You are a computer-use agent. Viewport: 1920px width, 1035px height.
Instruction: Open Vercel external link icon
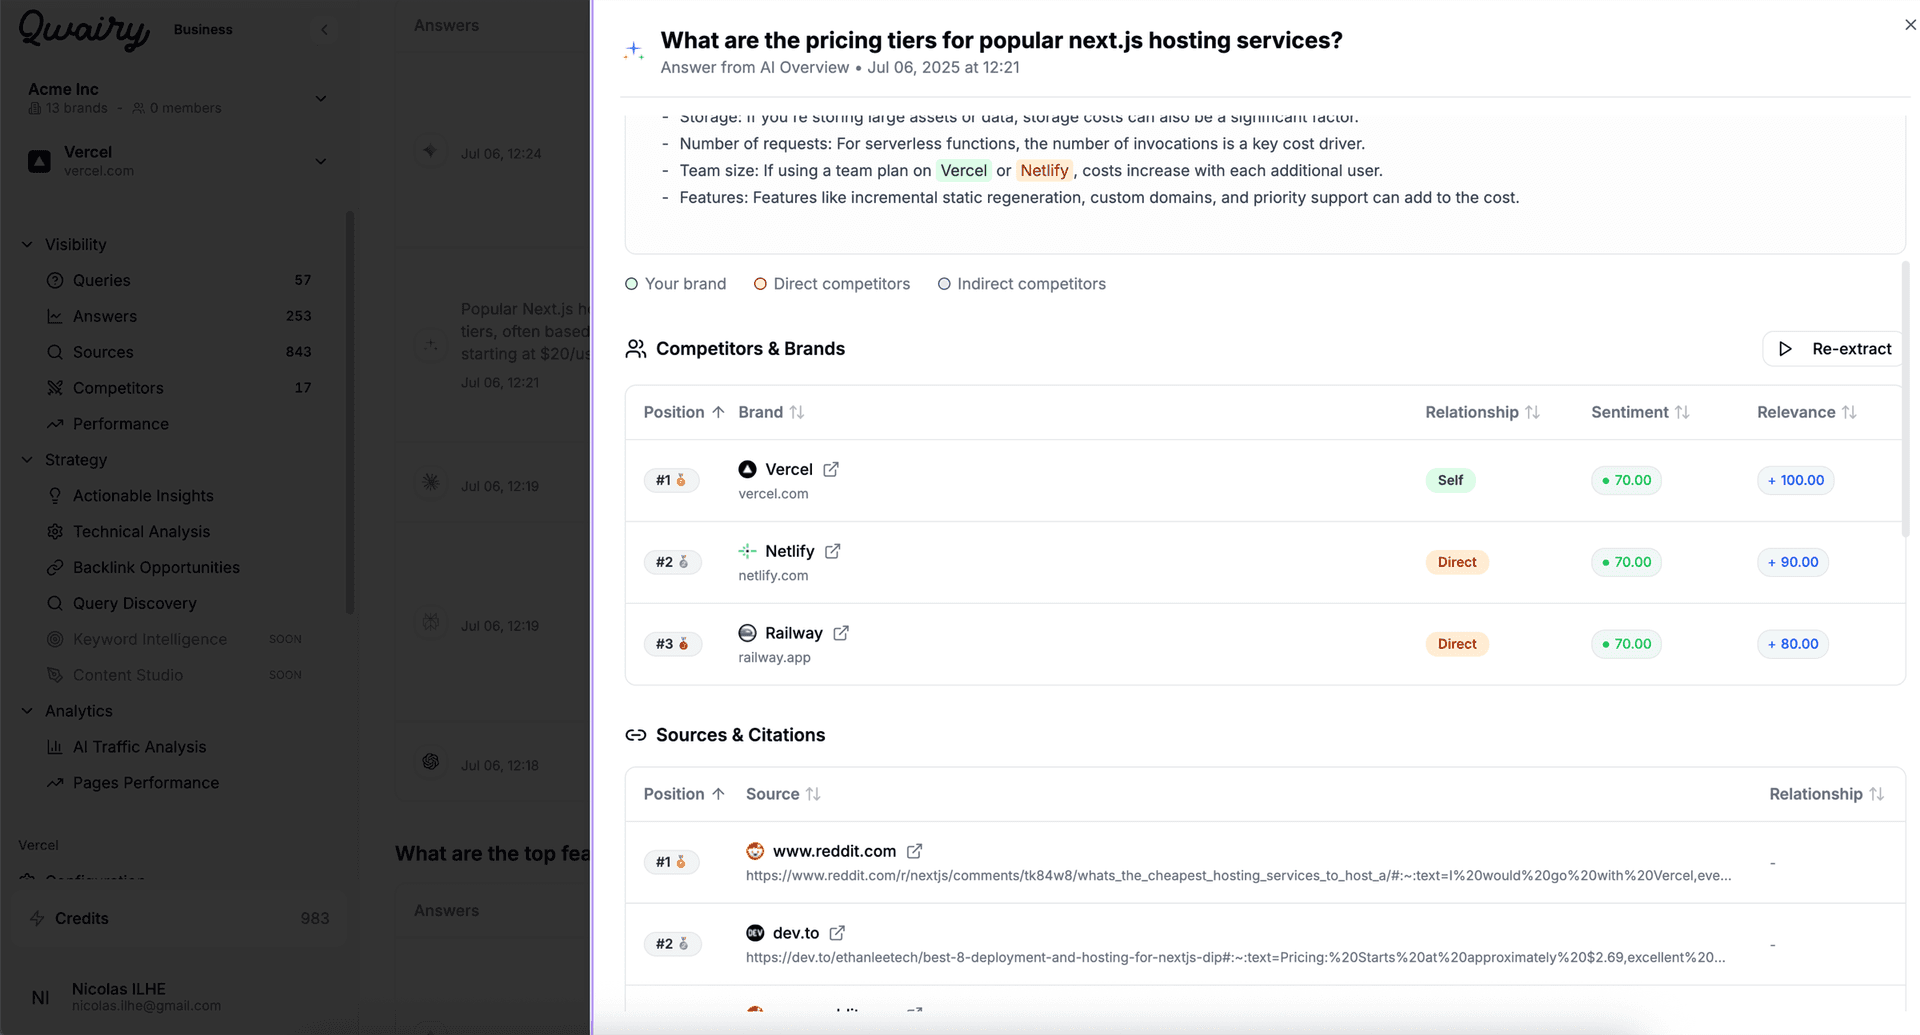coord(831,469)
